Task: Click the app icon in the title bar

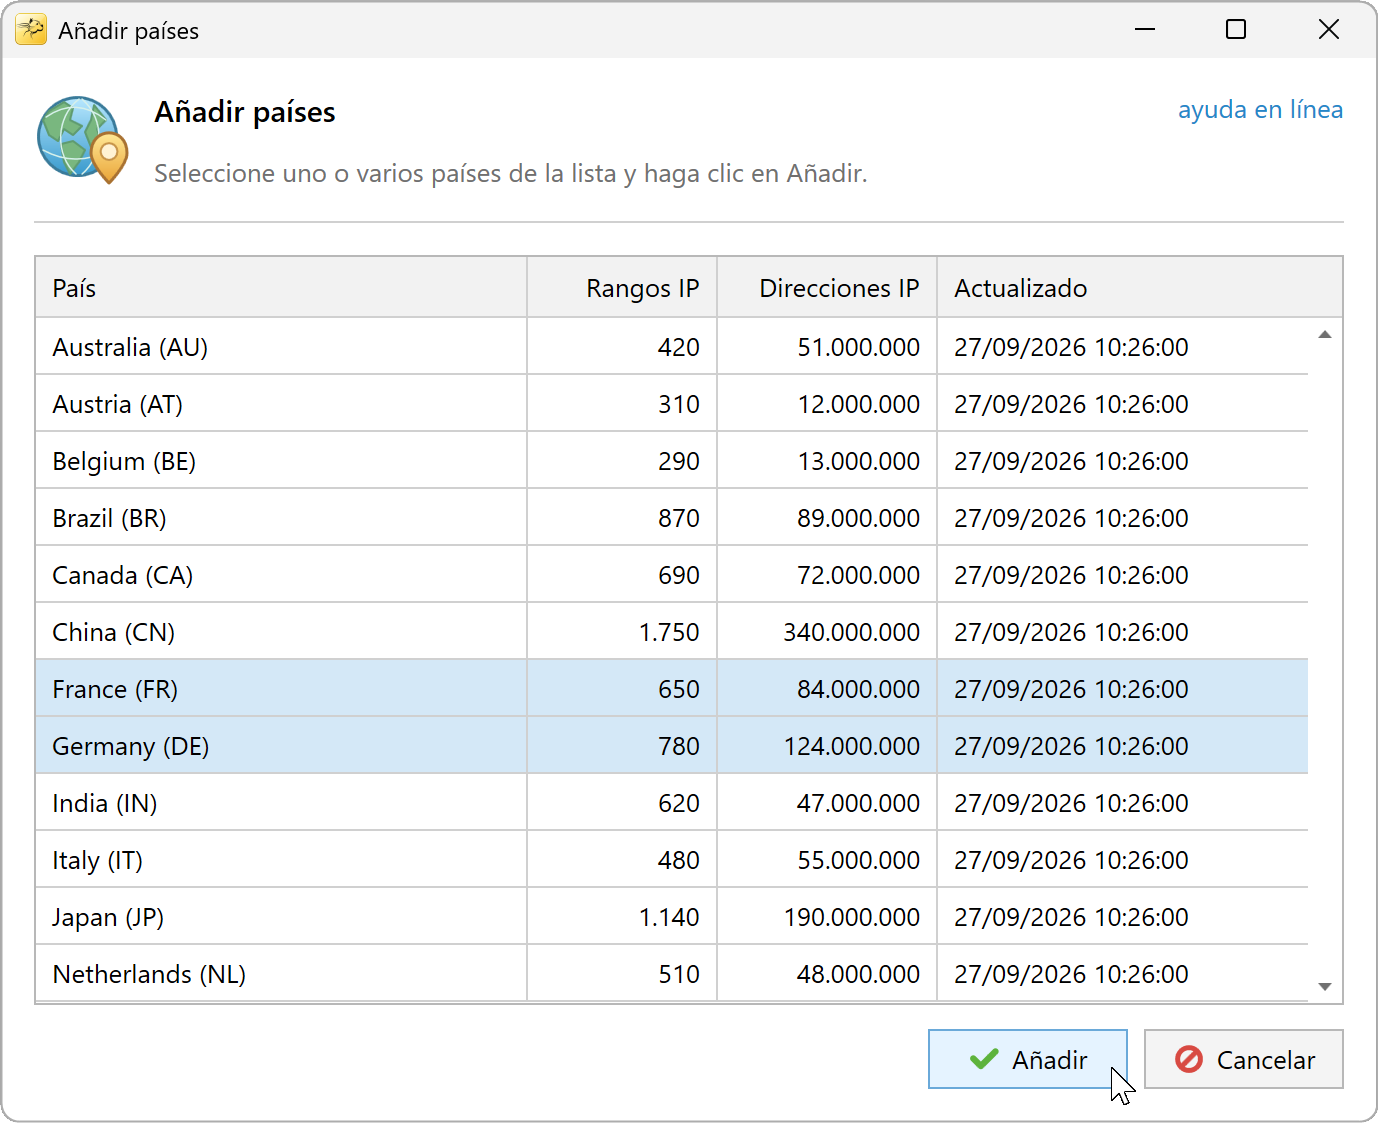Action: coord(31,30)
